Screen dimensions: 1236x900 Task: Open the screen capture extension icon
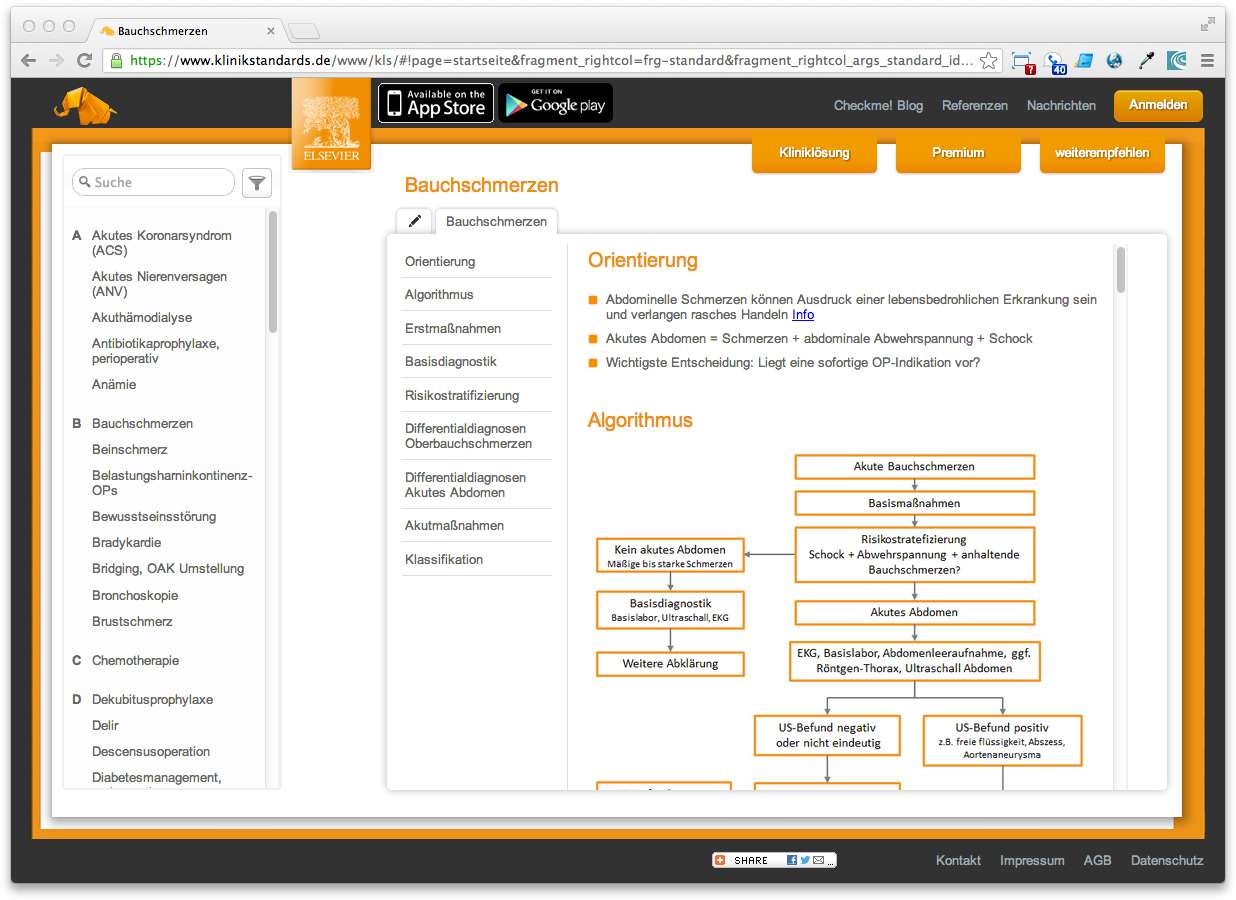pos(1022,61)
